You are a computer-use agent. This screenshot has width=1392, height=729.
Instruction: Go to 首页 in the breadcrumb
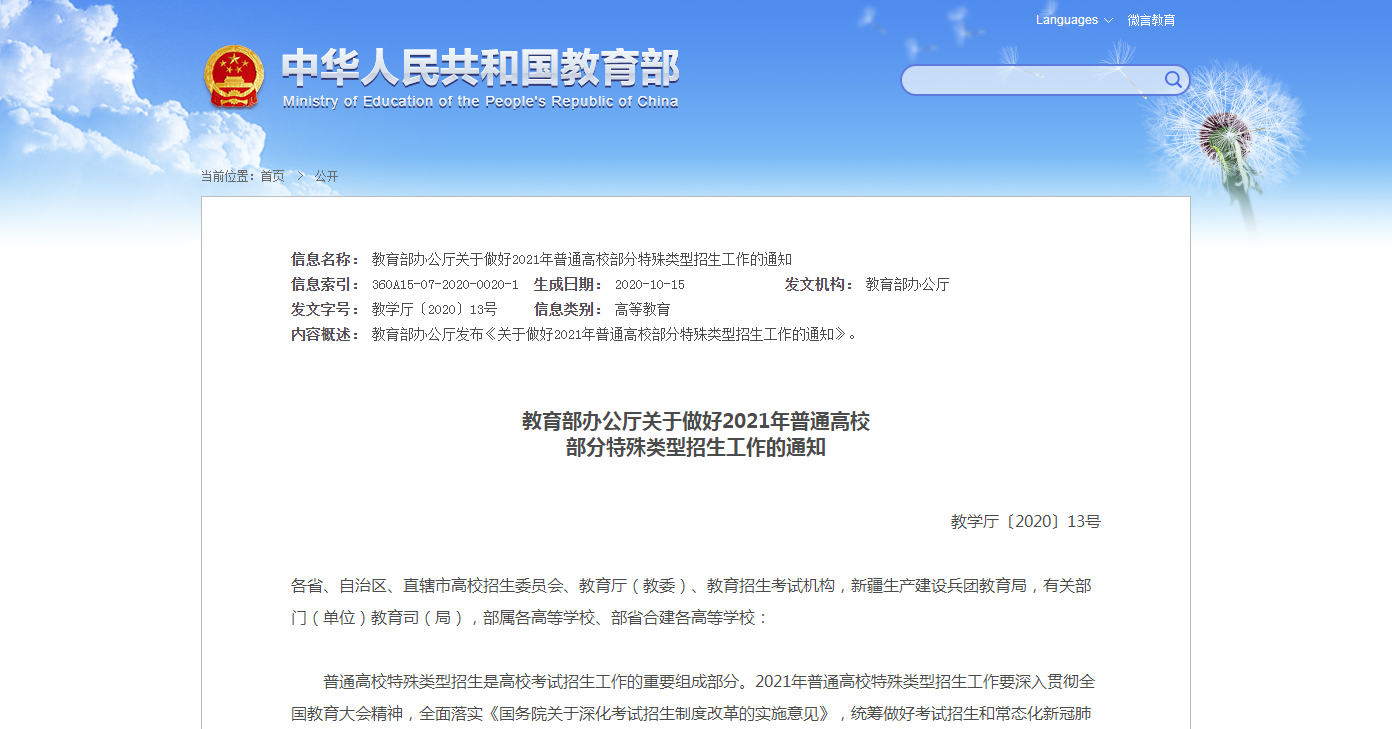[x=273, y=176]
